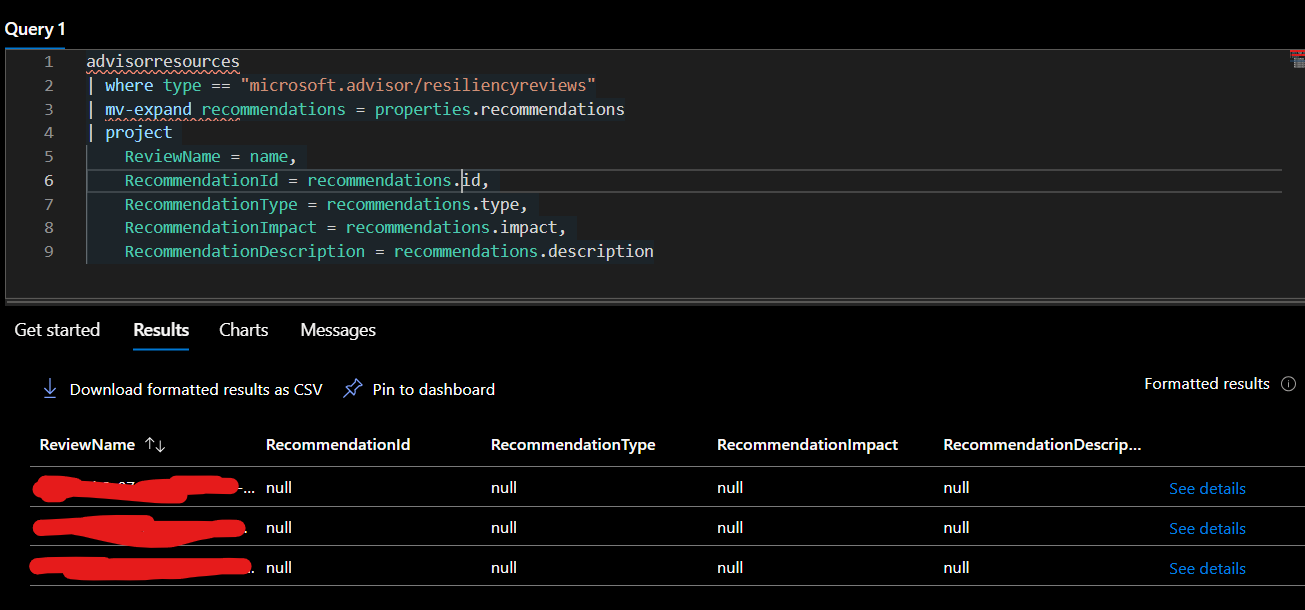Click the where type filter line
This screenshot has width=1305, height=610.
click(x=341, y=85)
